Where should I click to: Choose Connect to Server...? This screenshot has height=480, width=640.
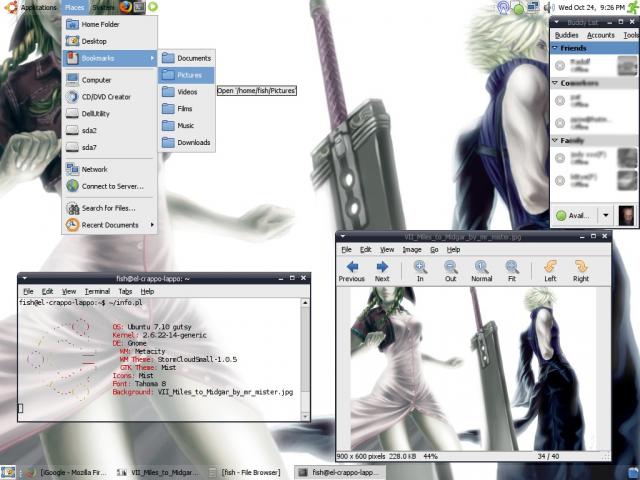click(x=109, y=186)
